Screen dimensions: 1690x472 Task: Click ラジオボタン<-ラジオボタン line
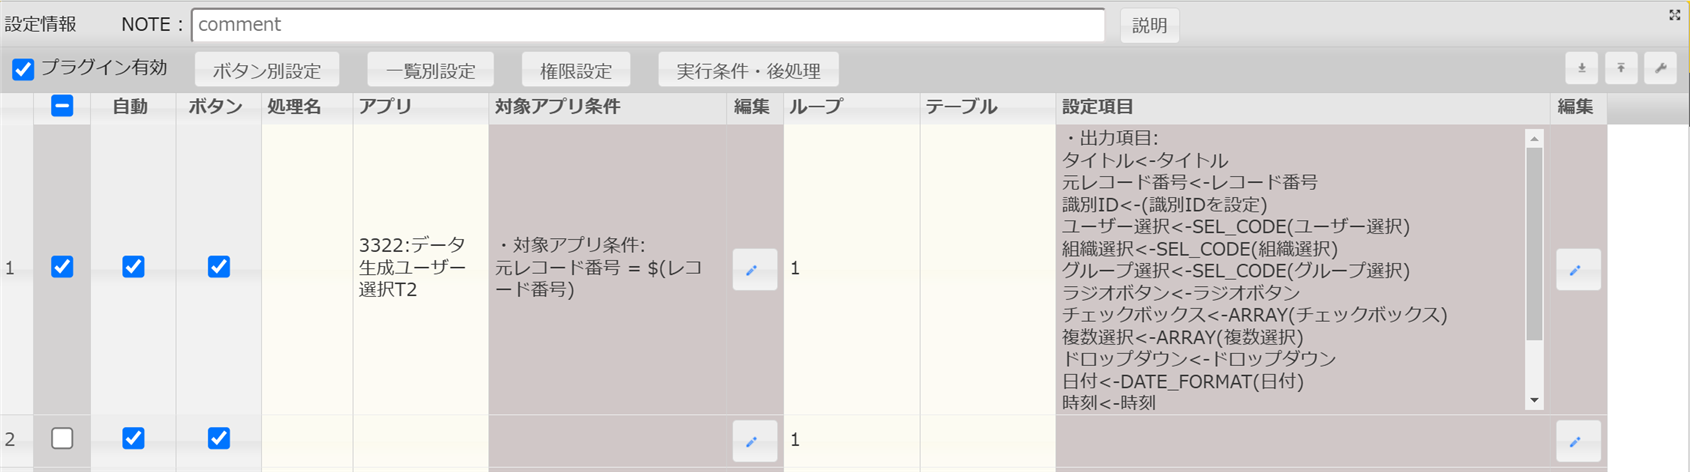point(1181,292)
